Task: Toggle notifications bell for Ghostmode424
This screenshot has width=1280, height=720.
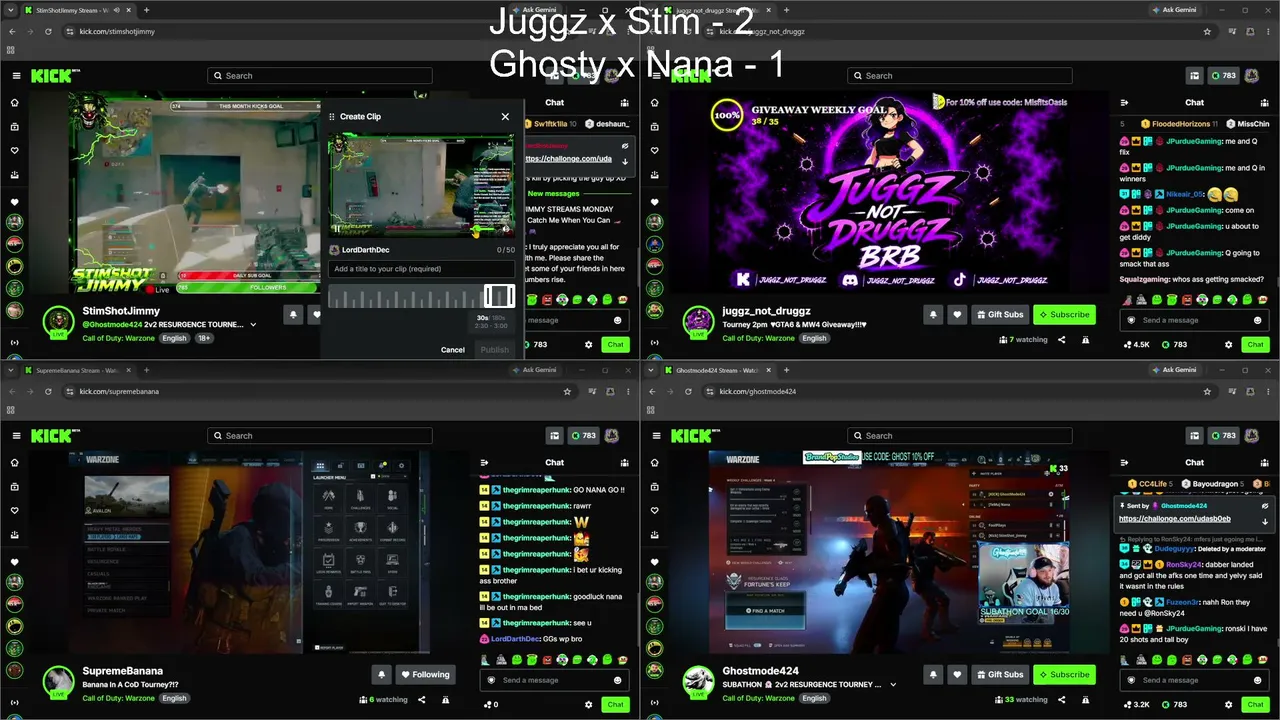Action: pos(933,674)
